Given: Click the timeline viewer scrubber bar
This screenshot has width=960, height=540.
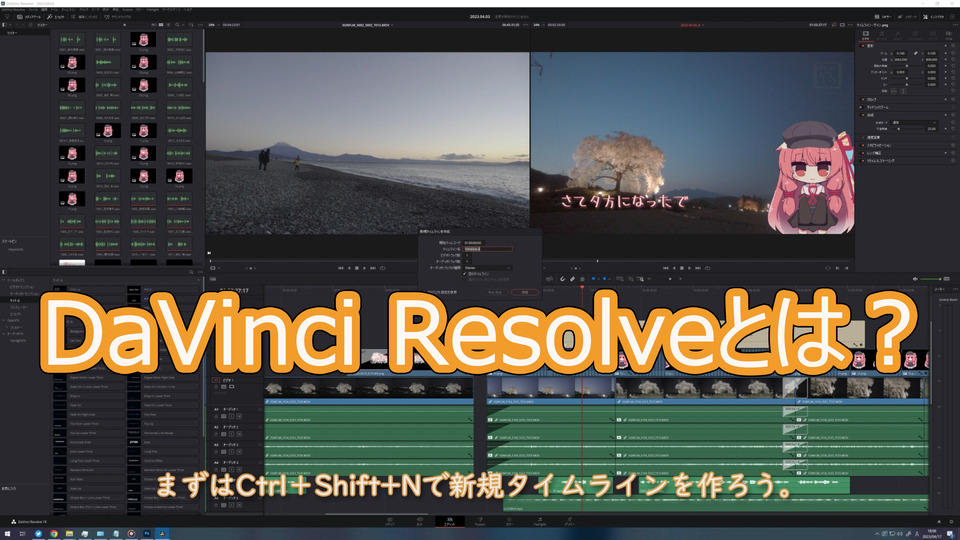Looking at the screenshot, I should pyautogui.click(x=692, y=261).
